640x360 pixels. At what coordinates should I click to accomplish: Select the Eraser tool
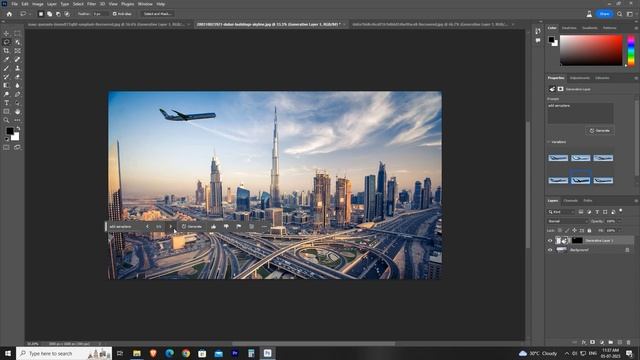(17, 77)
